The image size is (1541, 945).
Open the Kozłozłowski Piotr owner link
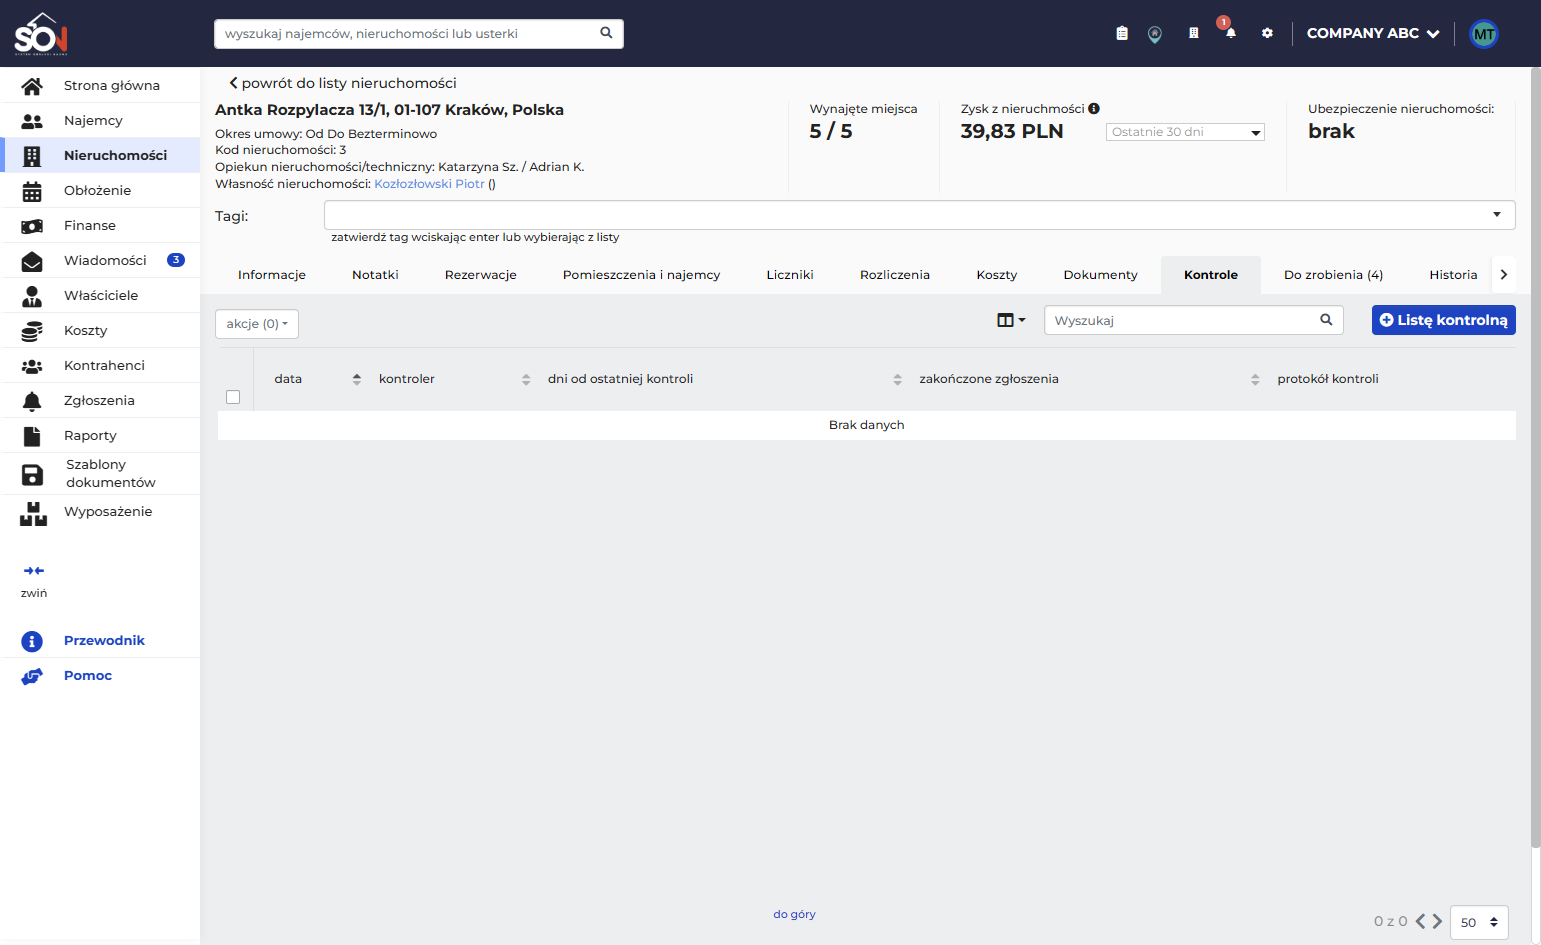429,184
